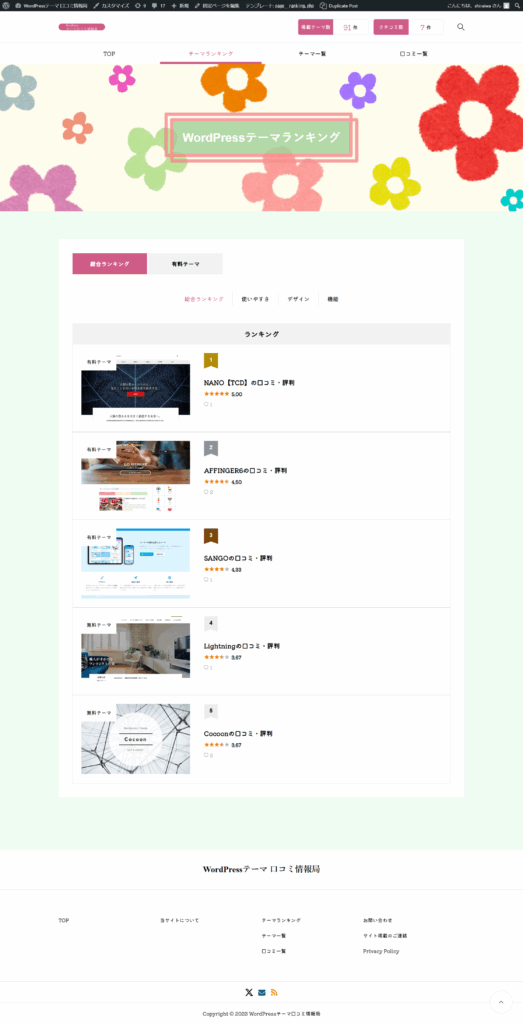Click Duplicate Post in the admin bar

tap(339, 5)
